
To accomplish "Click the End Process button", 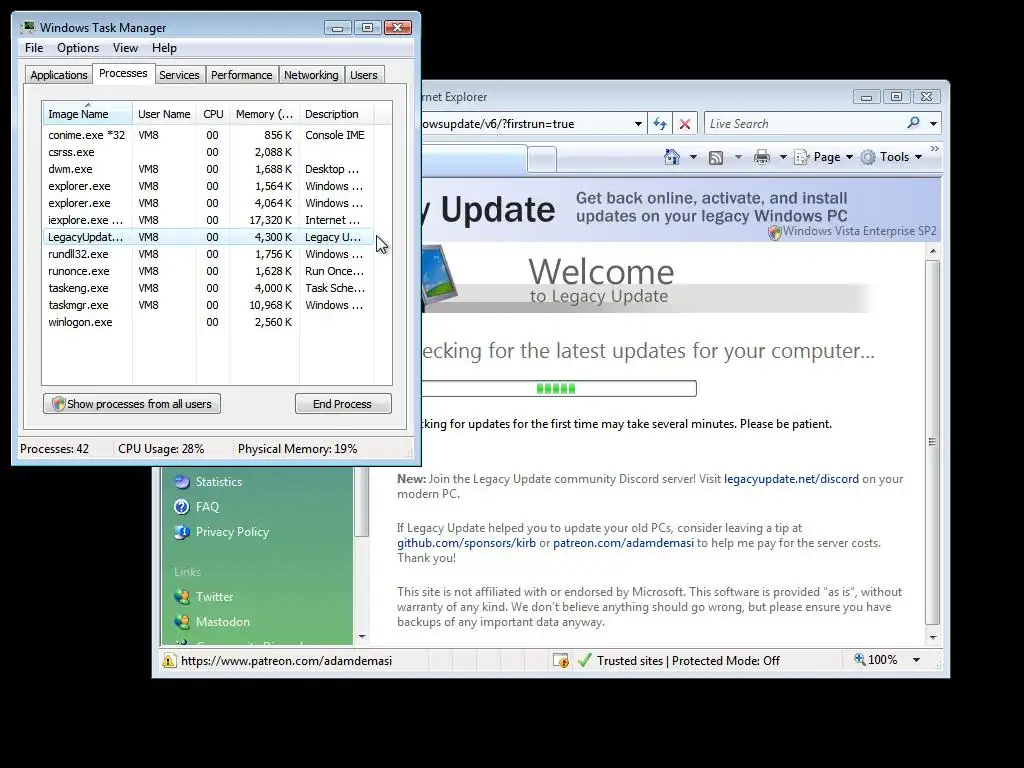I will pyautogui.click(x=343, y=404).
